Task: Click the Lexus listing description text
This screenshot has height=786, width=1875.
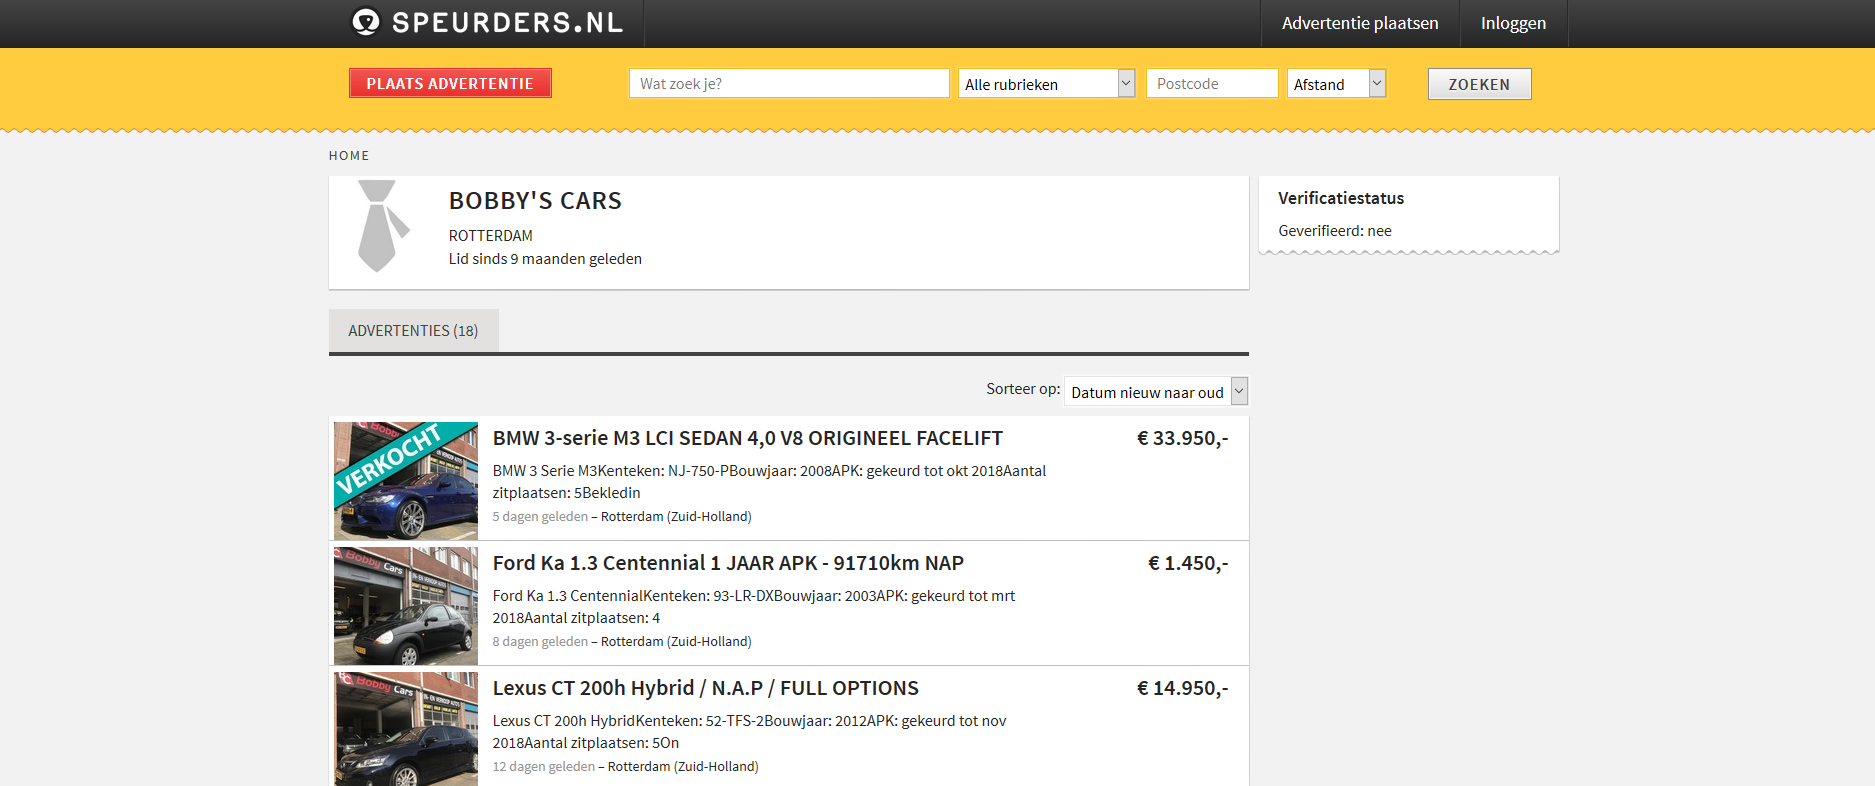Action: click(x=749, y=731)
